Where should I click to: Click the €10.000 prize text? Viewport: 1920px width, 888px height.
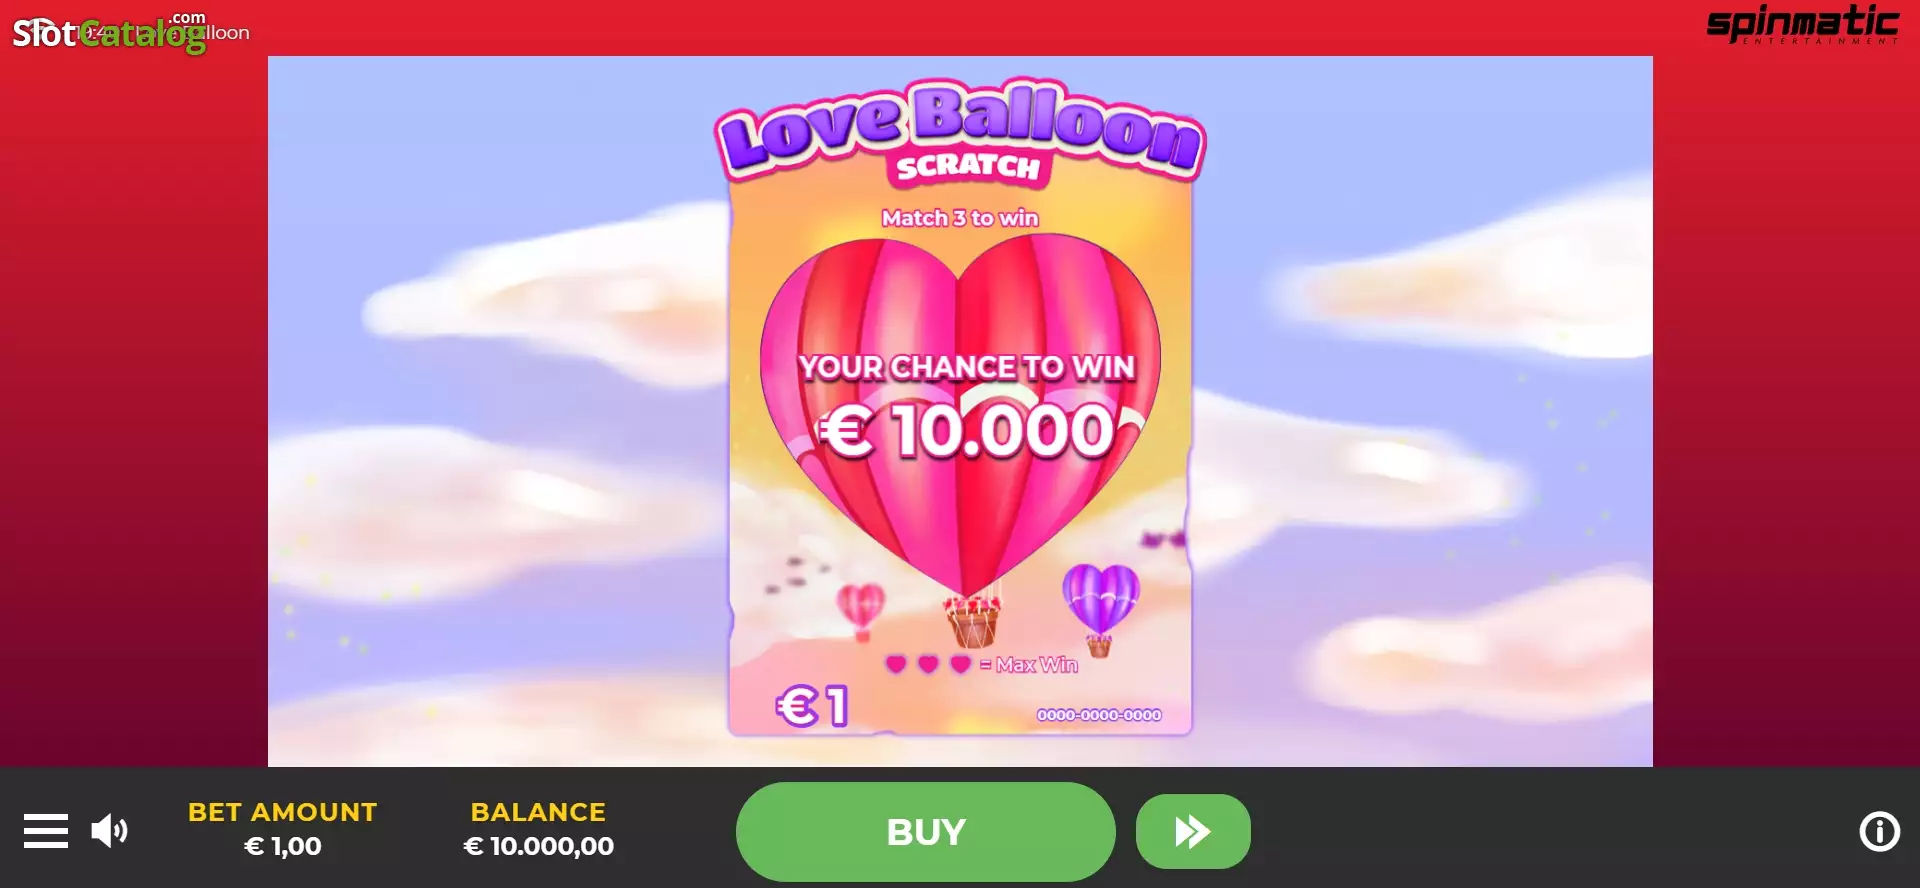(x=966, y=431)
